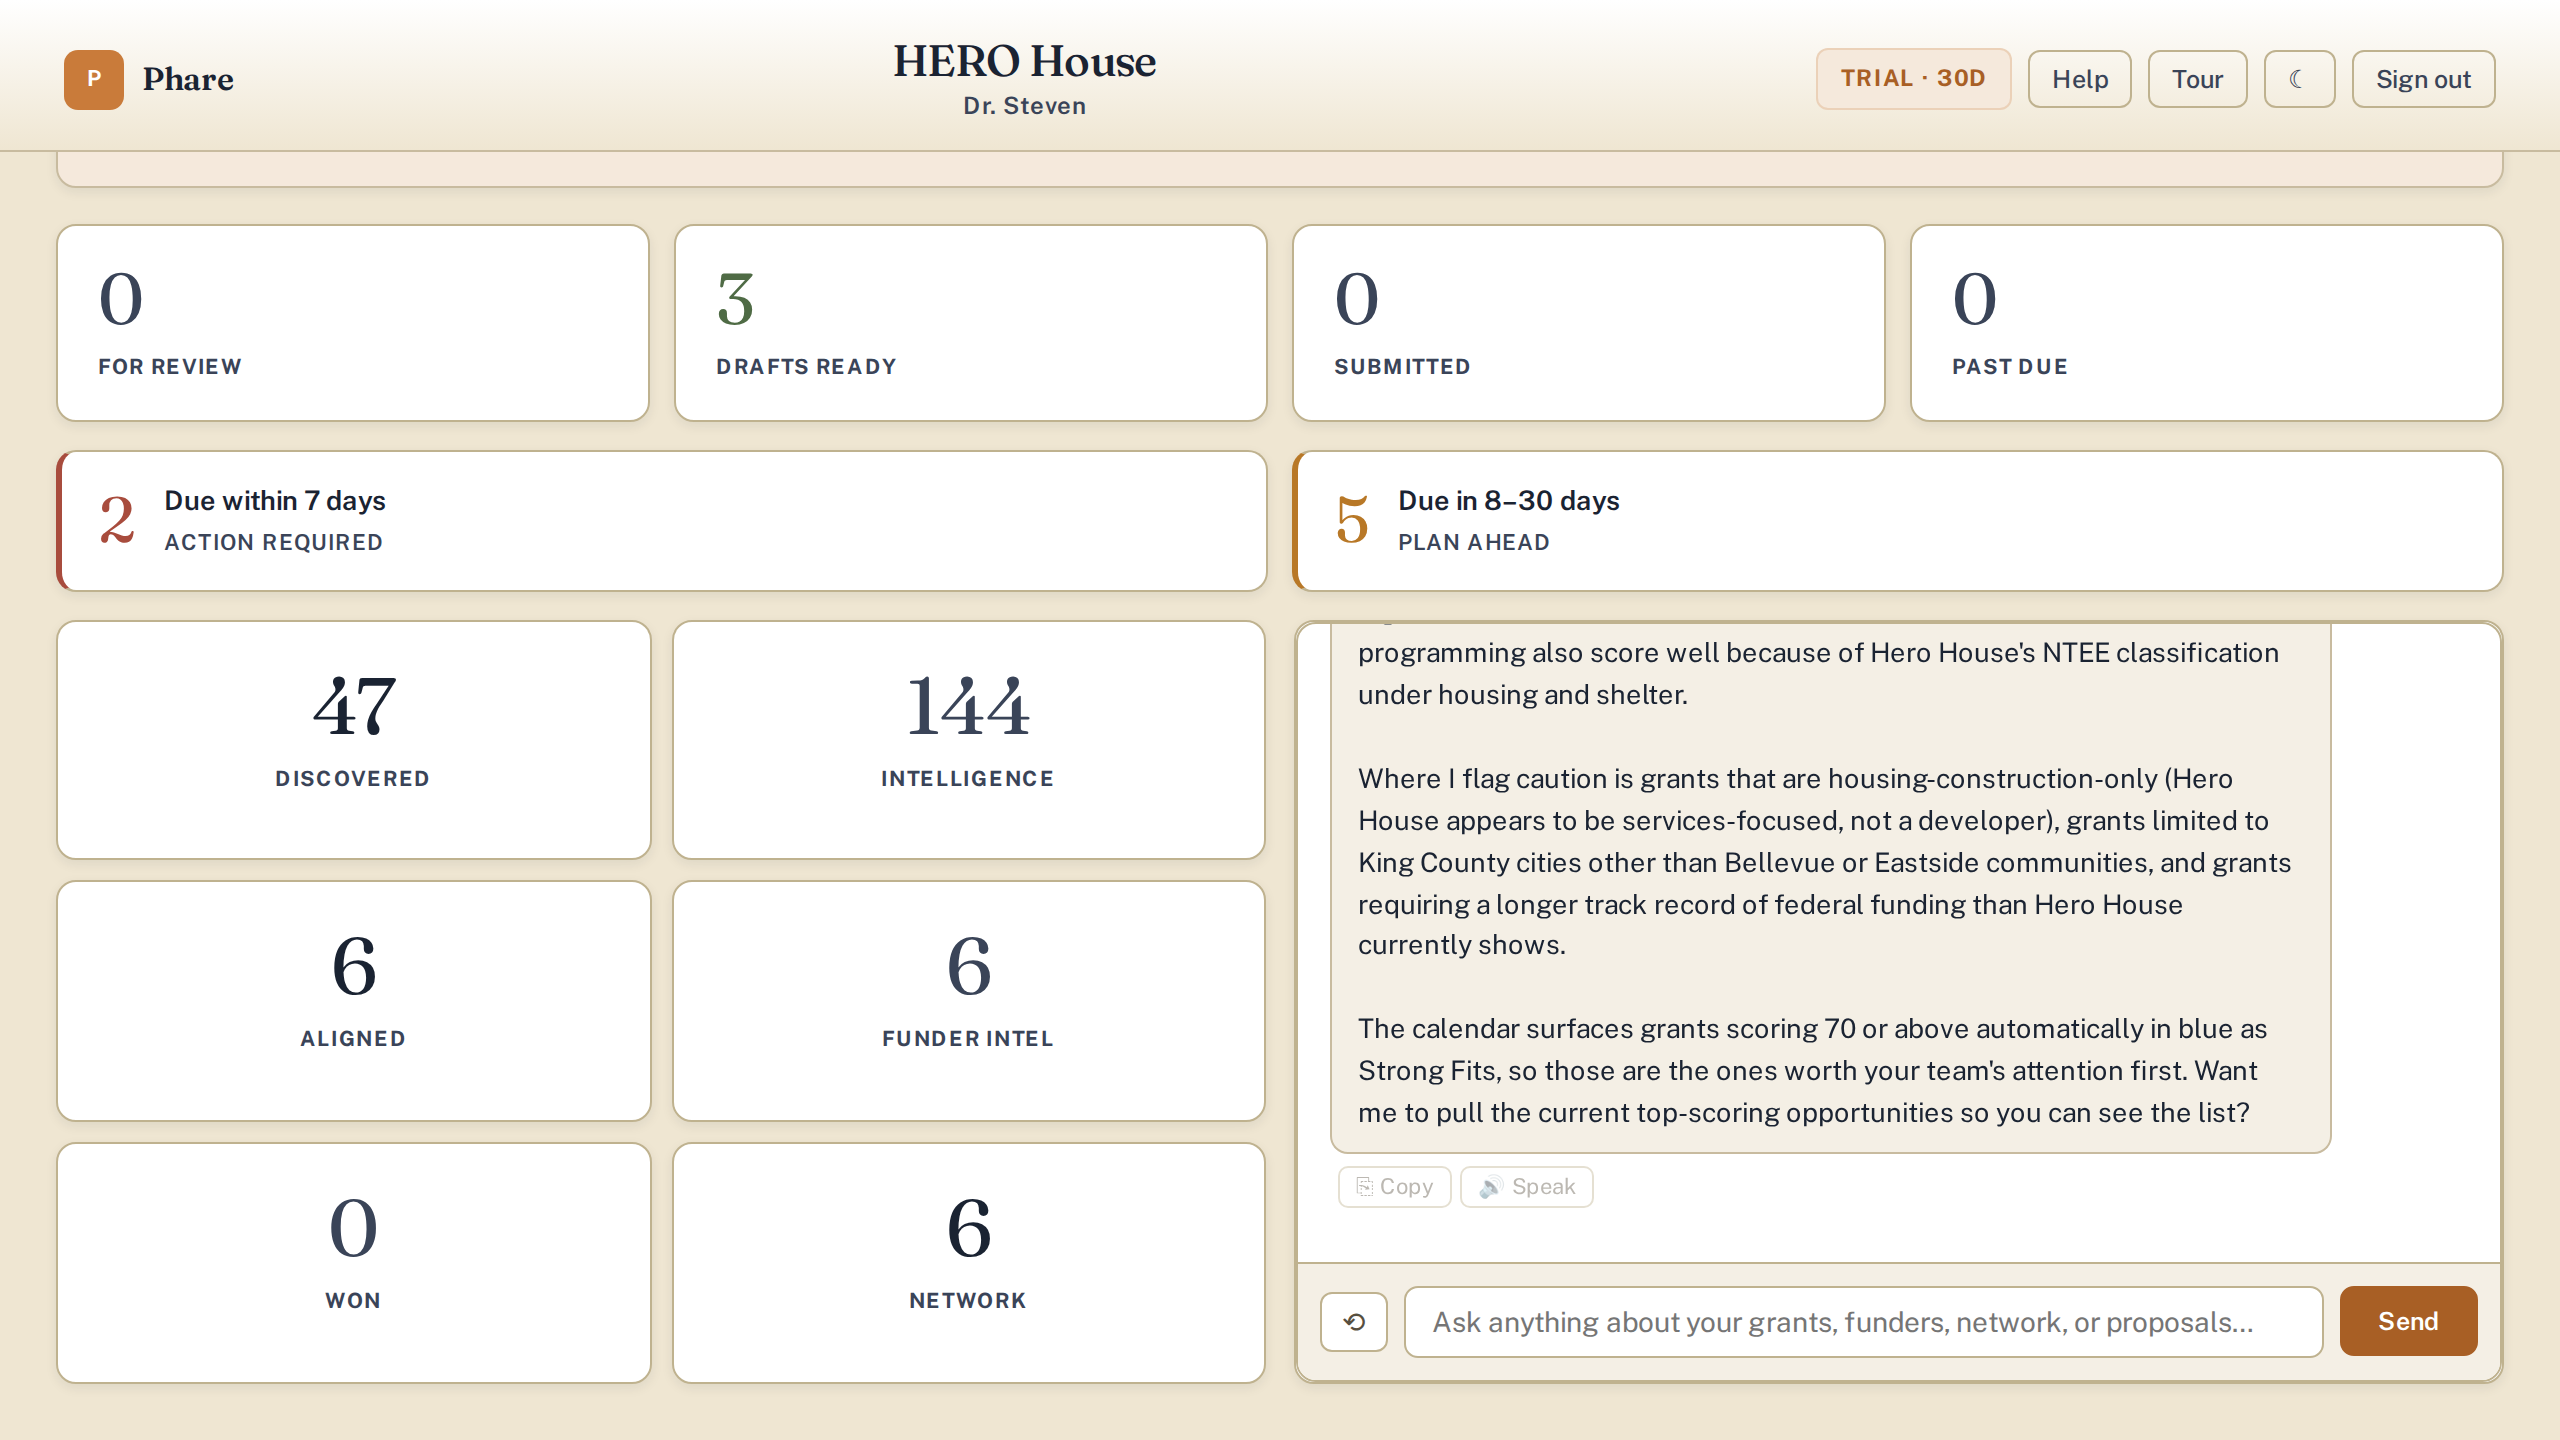
Task: Open Due in 8–30 days card
Action: point(1898,521)
